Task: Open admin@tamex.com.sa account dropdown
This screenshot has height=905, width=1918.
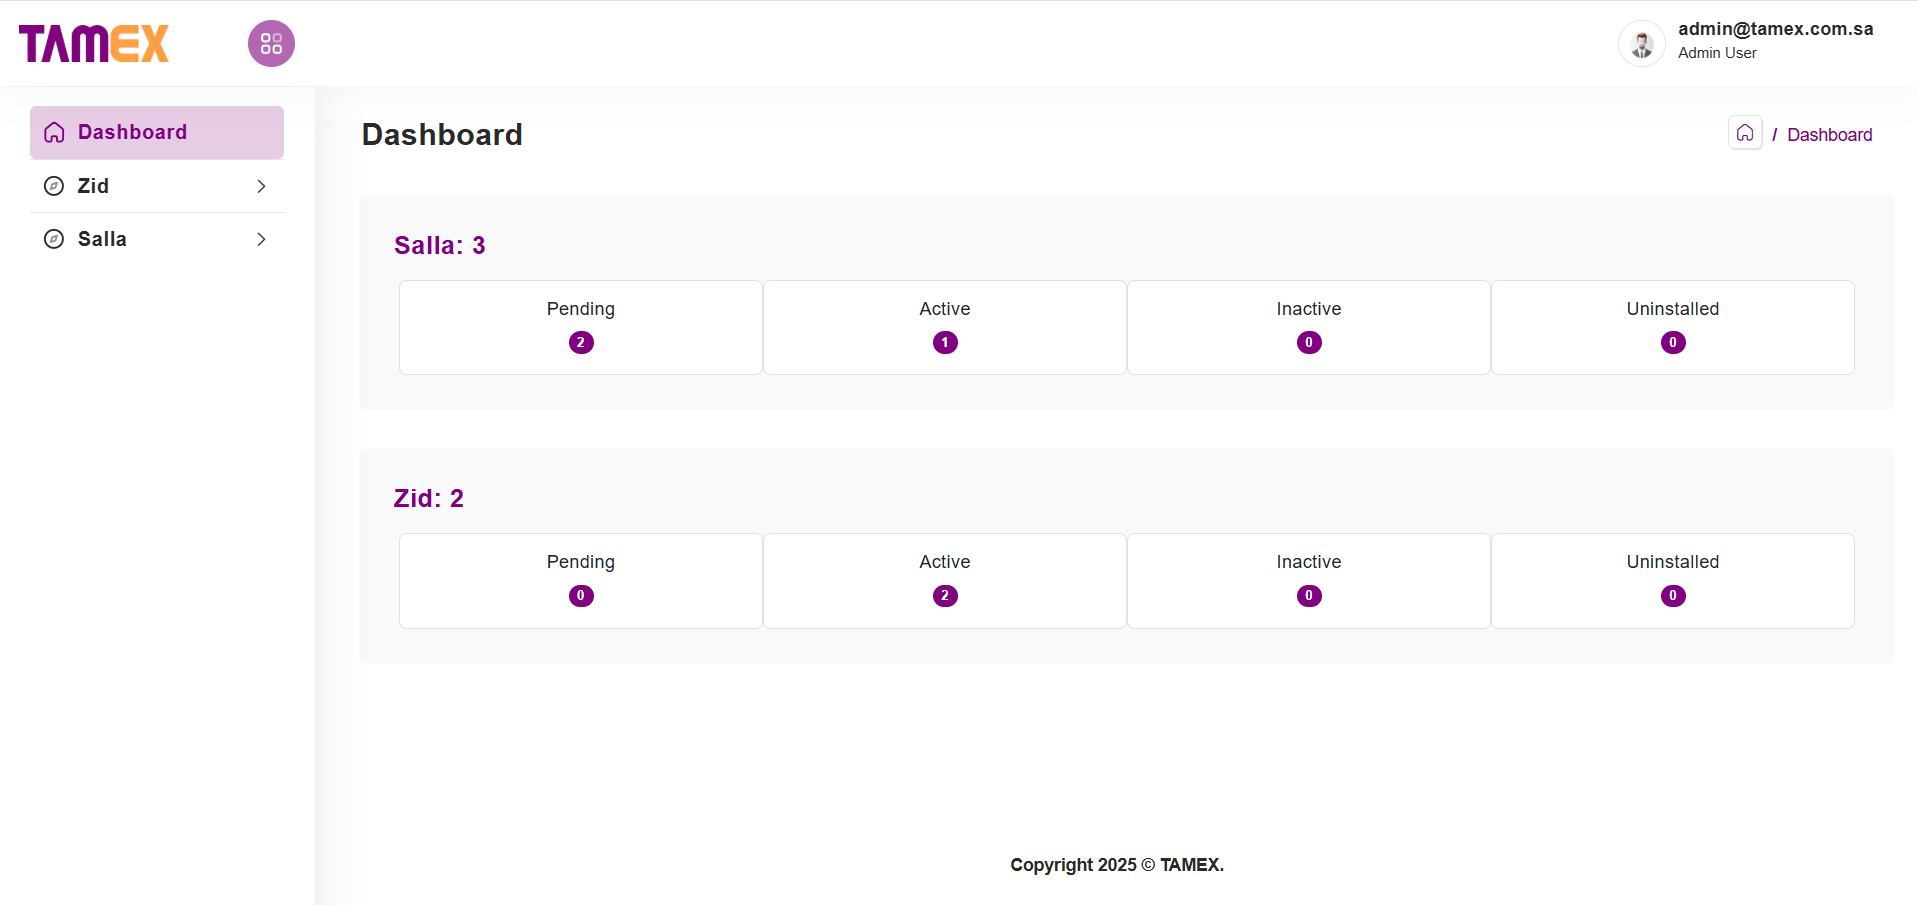Action: [x=1775, y=30]
